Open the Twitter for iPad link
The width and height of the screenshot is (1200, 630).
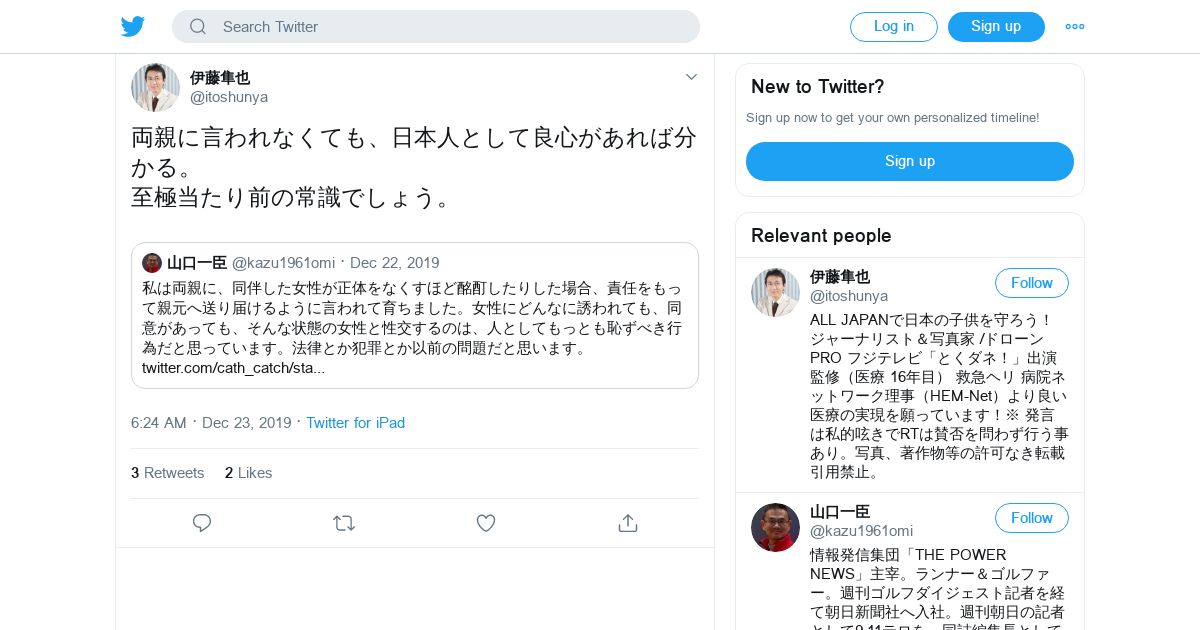pyautogui.click(x=355, y=423)
